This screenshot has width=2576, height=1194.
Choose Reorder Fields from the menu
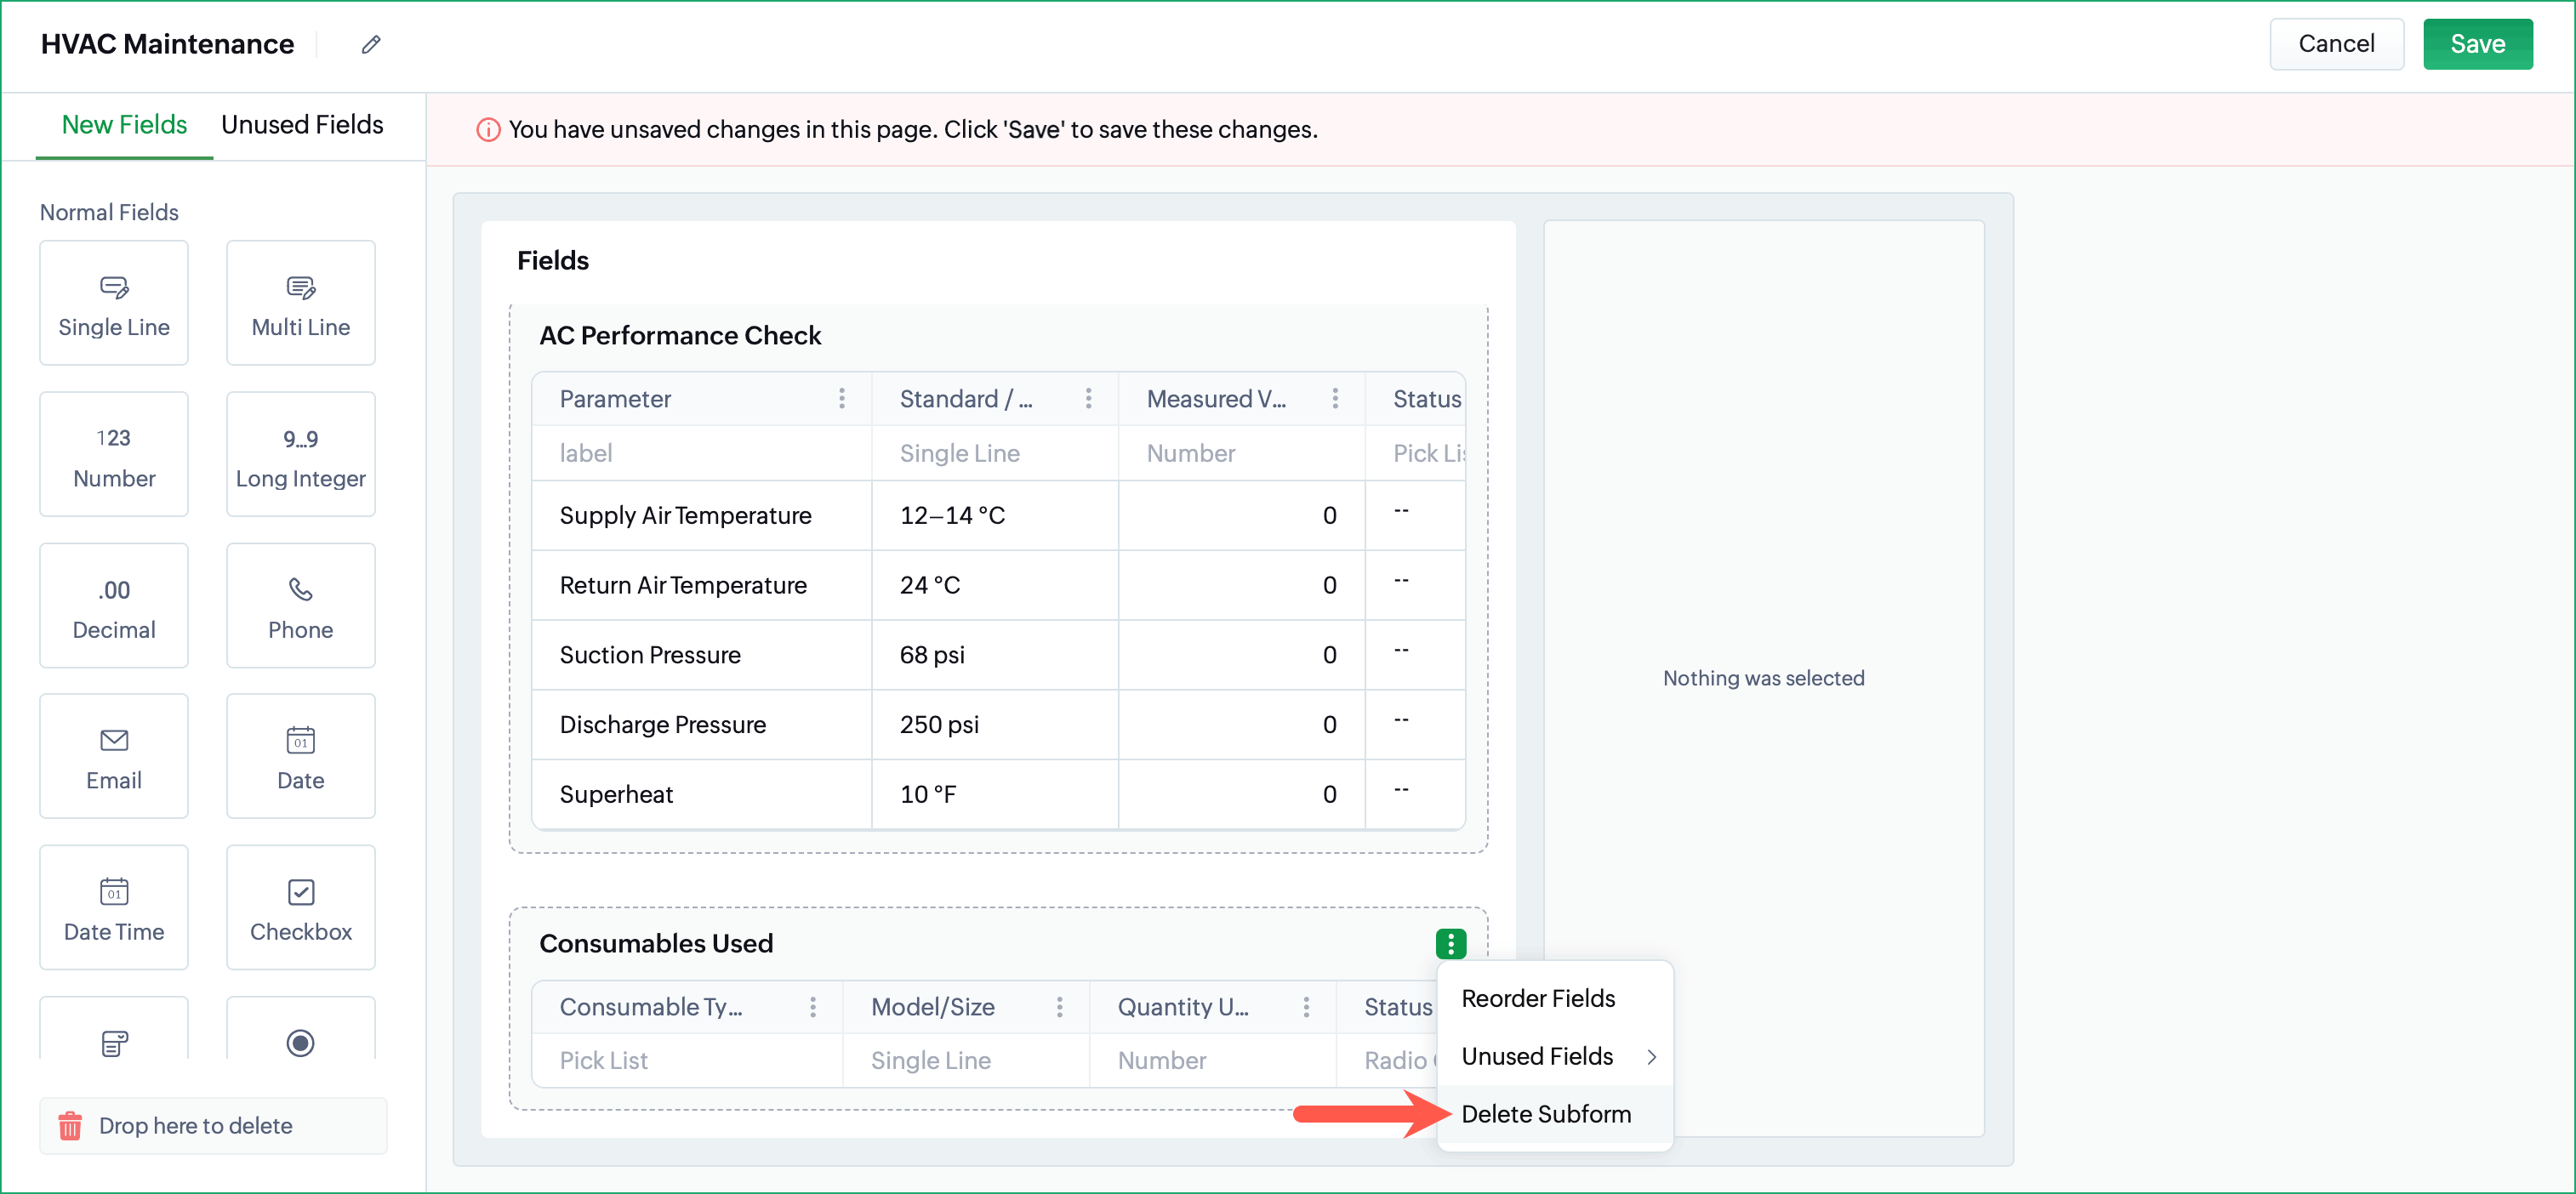[1555, 998]
